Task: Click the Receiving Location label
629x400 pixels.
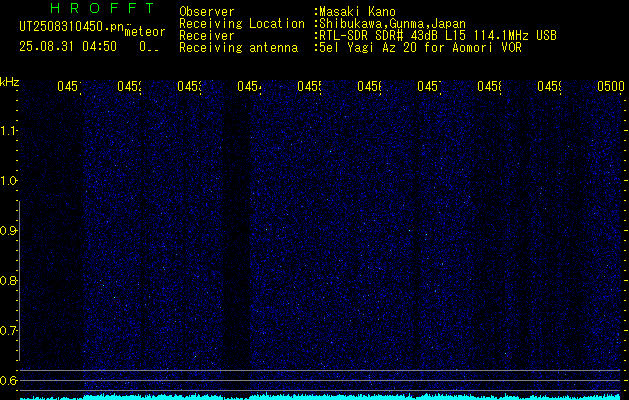Action: click(242, 24)
